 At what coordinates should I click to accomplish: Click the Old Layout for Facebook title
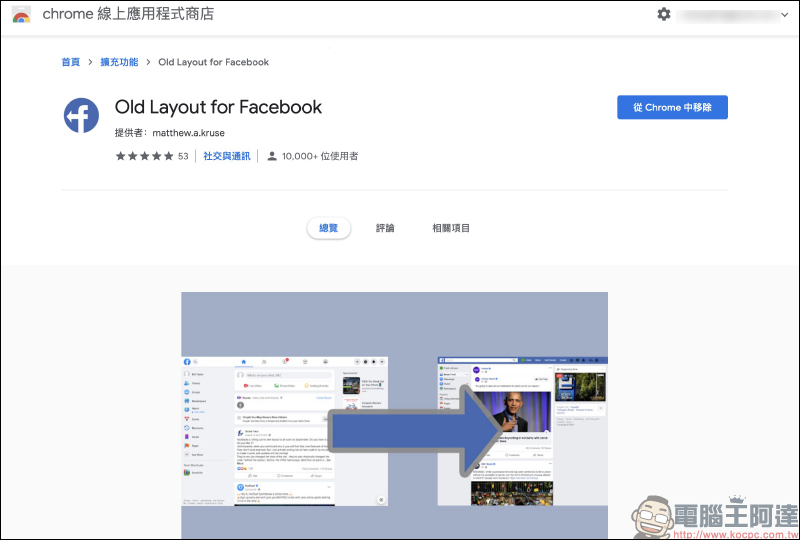pyautogui.click(x=218, y=107)
